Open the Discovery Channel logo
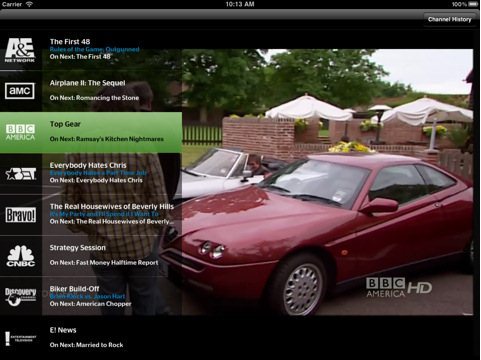 [20, 297]
